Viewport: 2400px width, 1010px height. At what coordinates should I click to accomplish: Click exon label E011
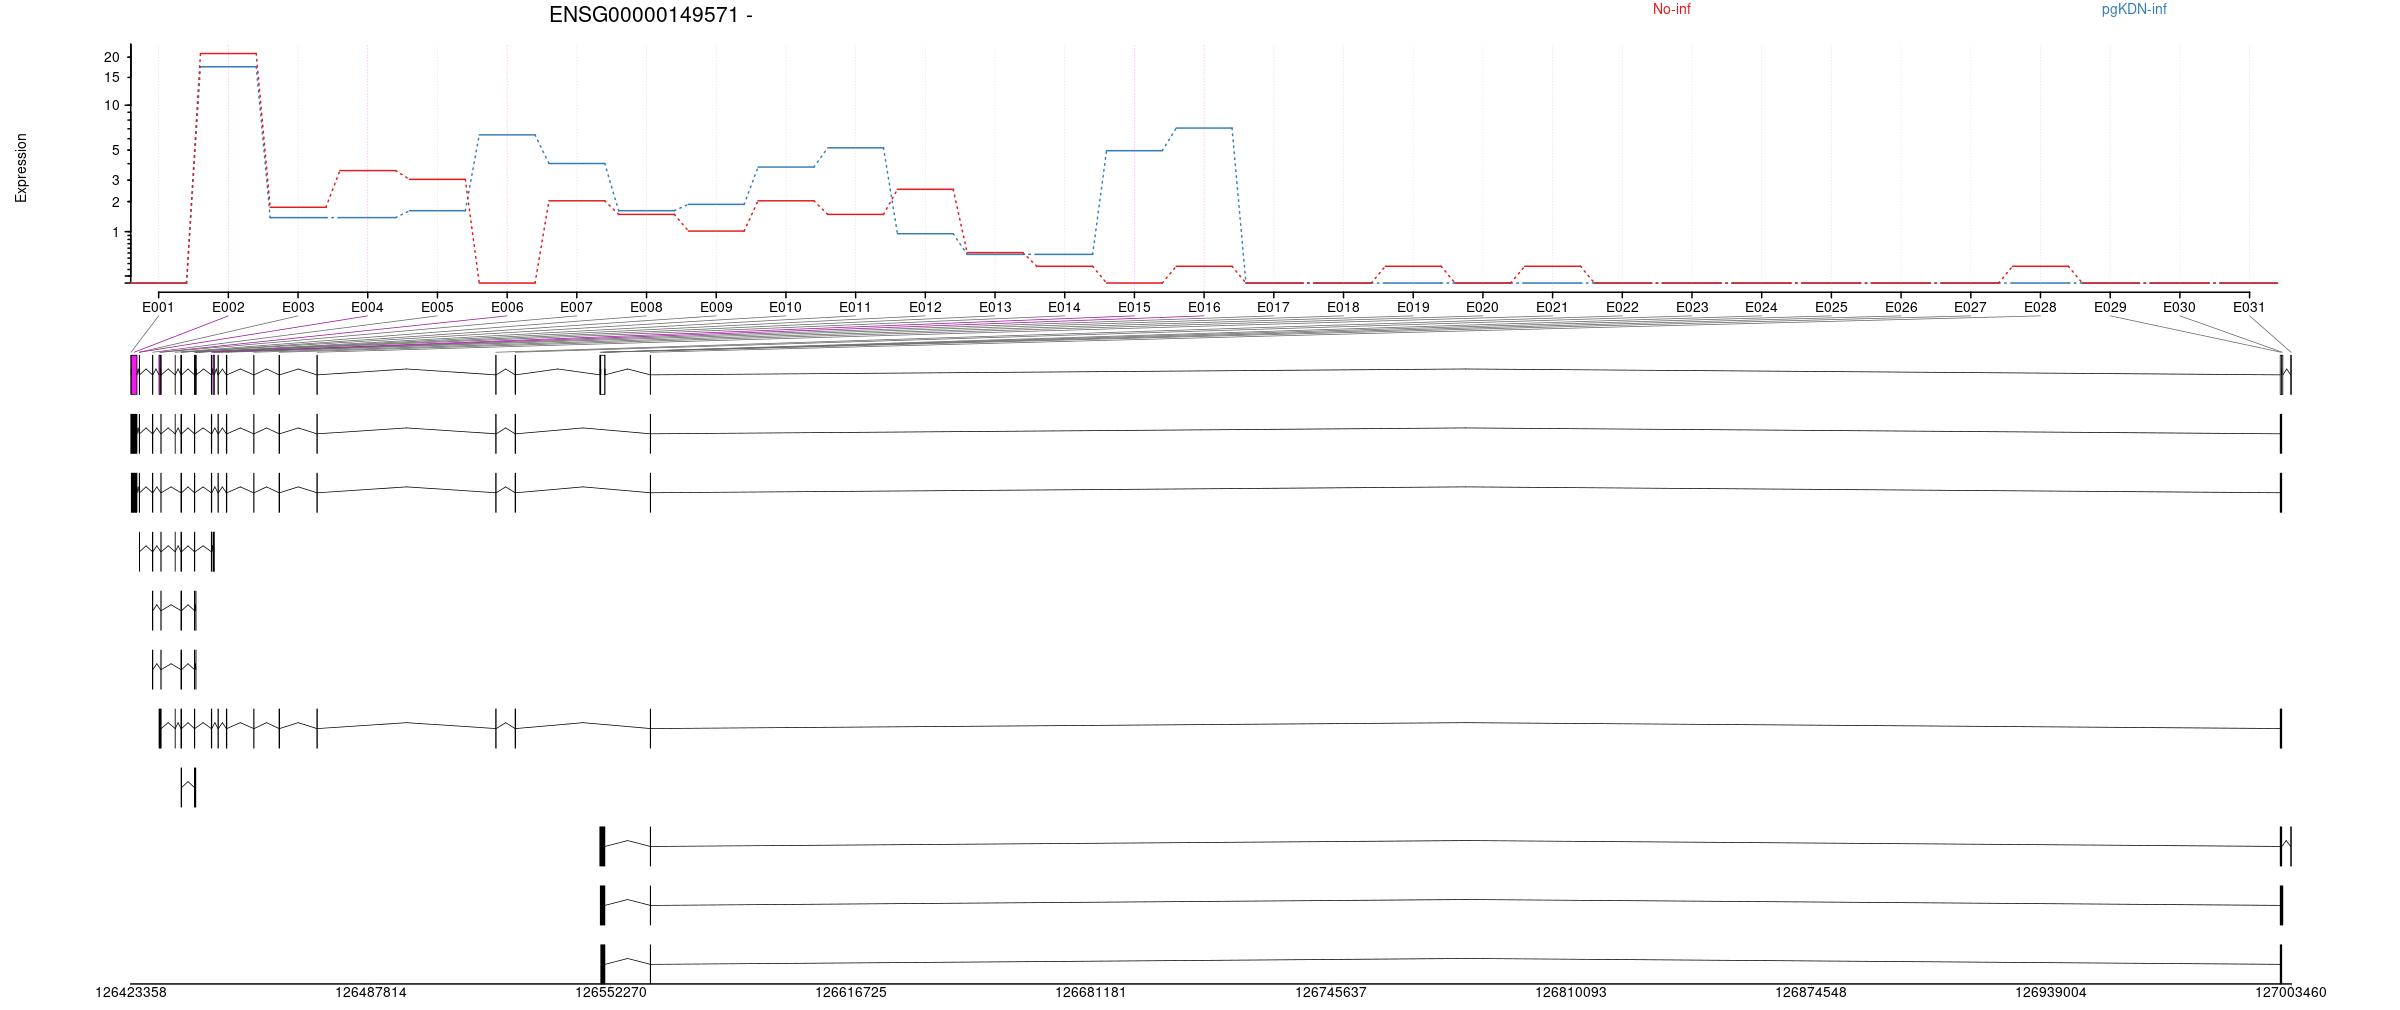[855, 307]
